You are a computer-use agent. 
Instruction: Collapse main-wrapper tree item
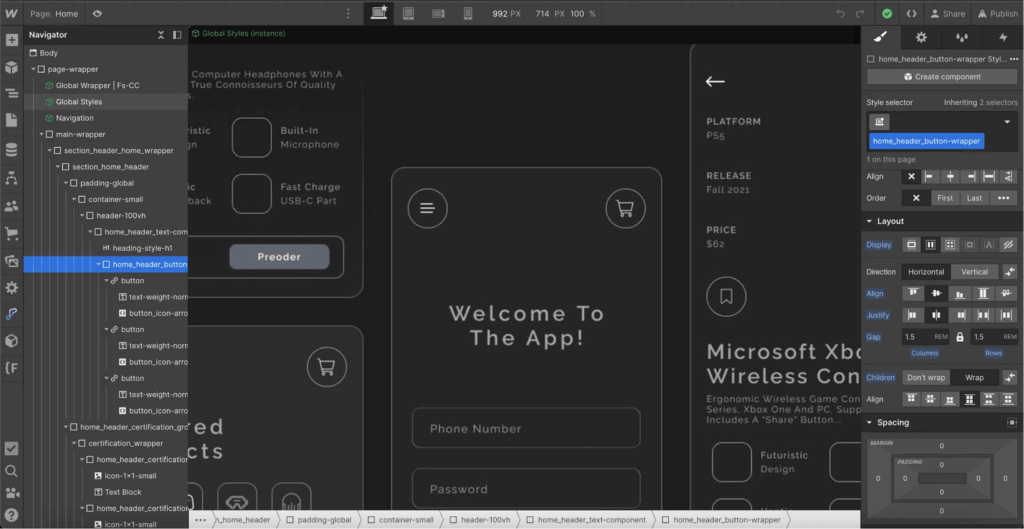(x=41, y=135)
